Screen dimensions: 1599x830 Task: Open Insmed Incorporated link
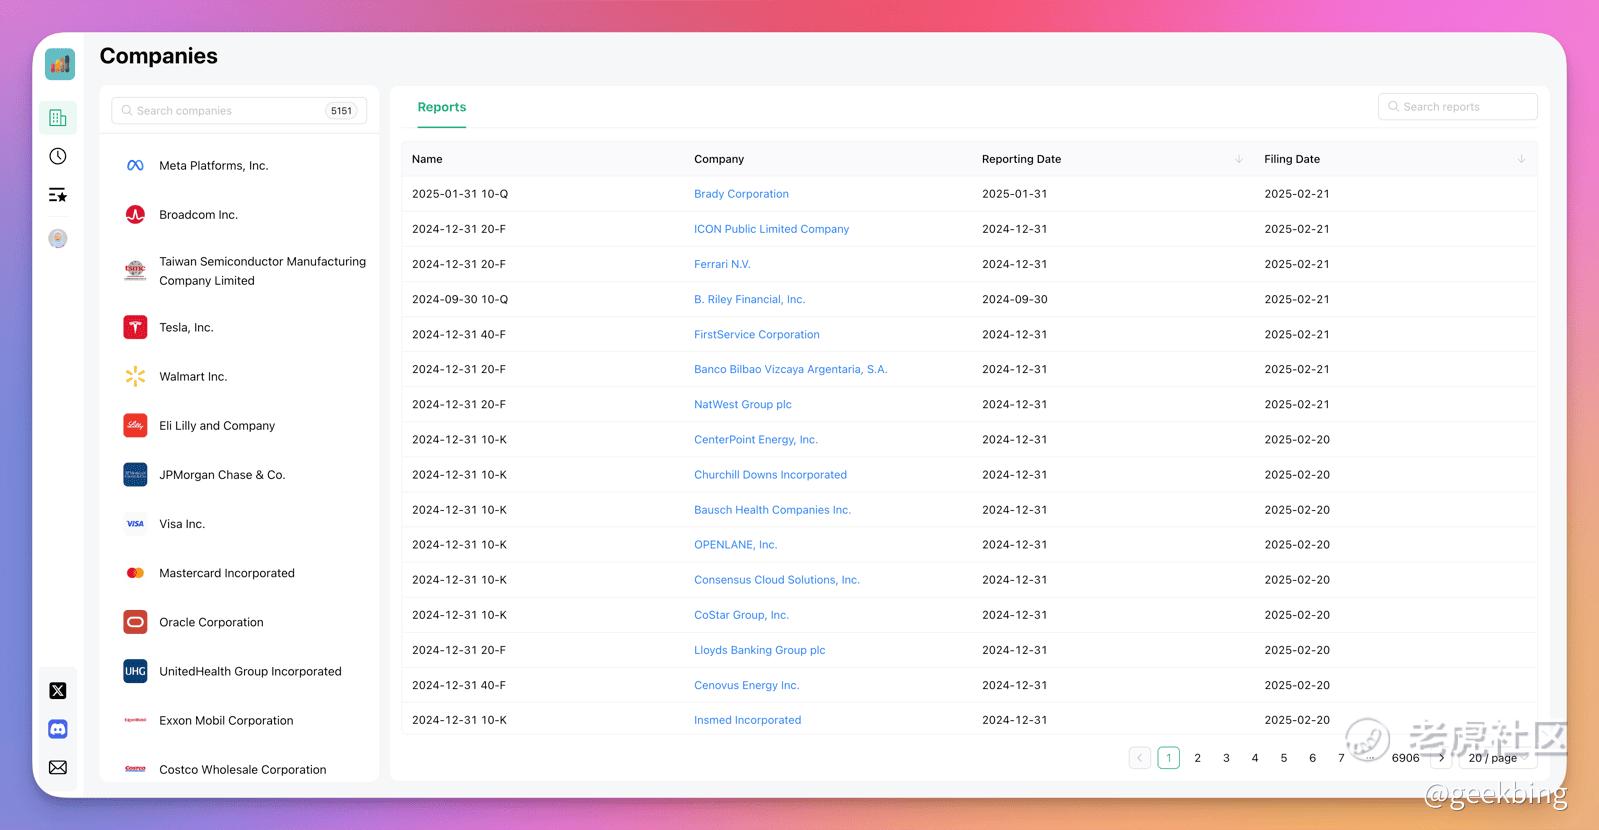coord(747,720)
